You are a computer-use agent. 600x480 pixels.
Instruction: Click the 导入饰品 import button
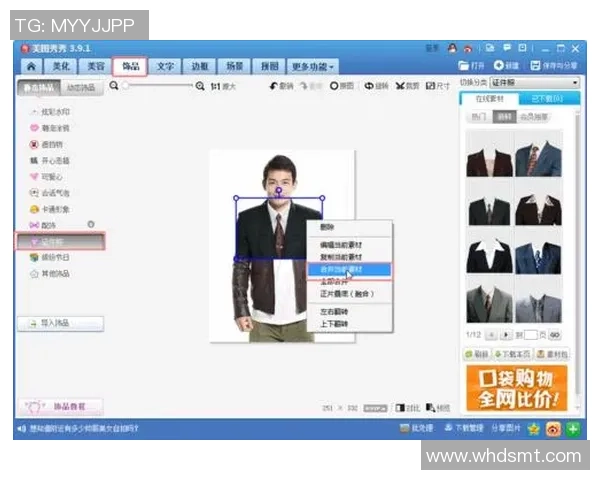coord(60,323)
